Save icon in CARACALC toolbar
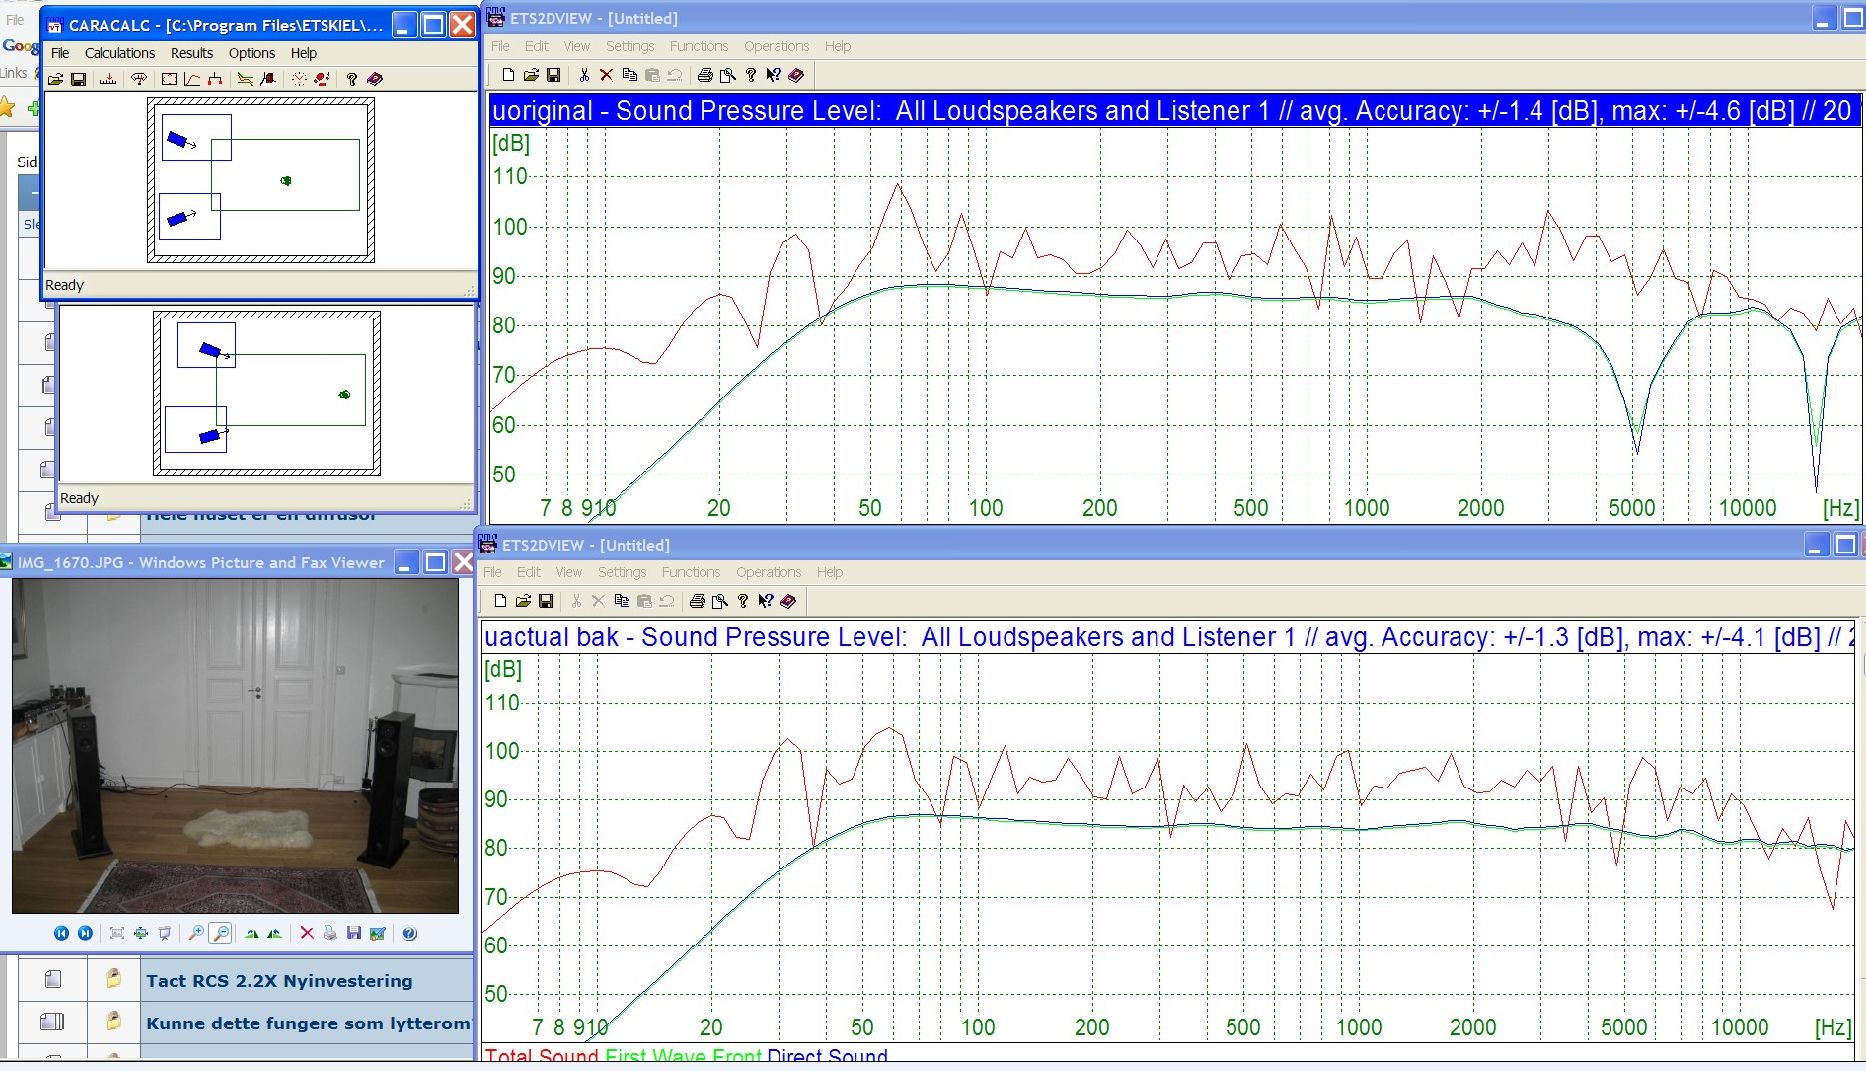The width and height of the screenshot is (1866, 1071). (78, 79)
